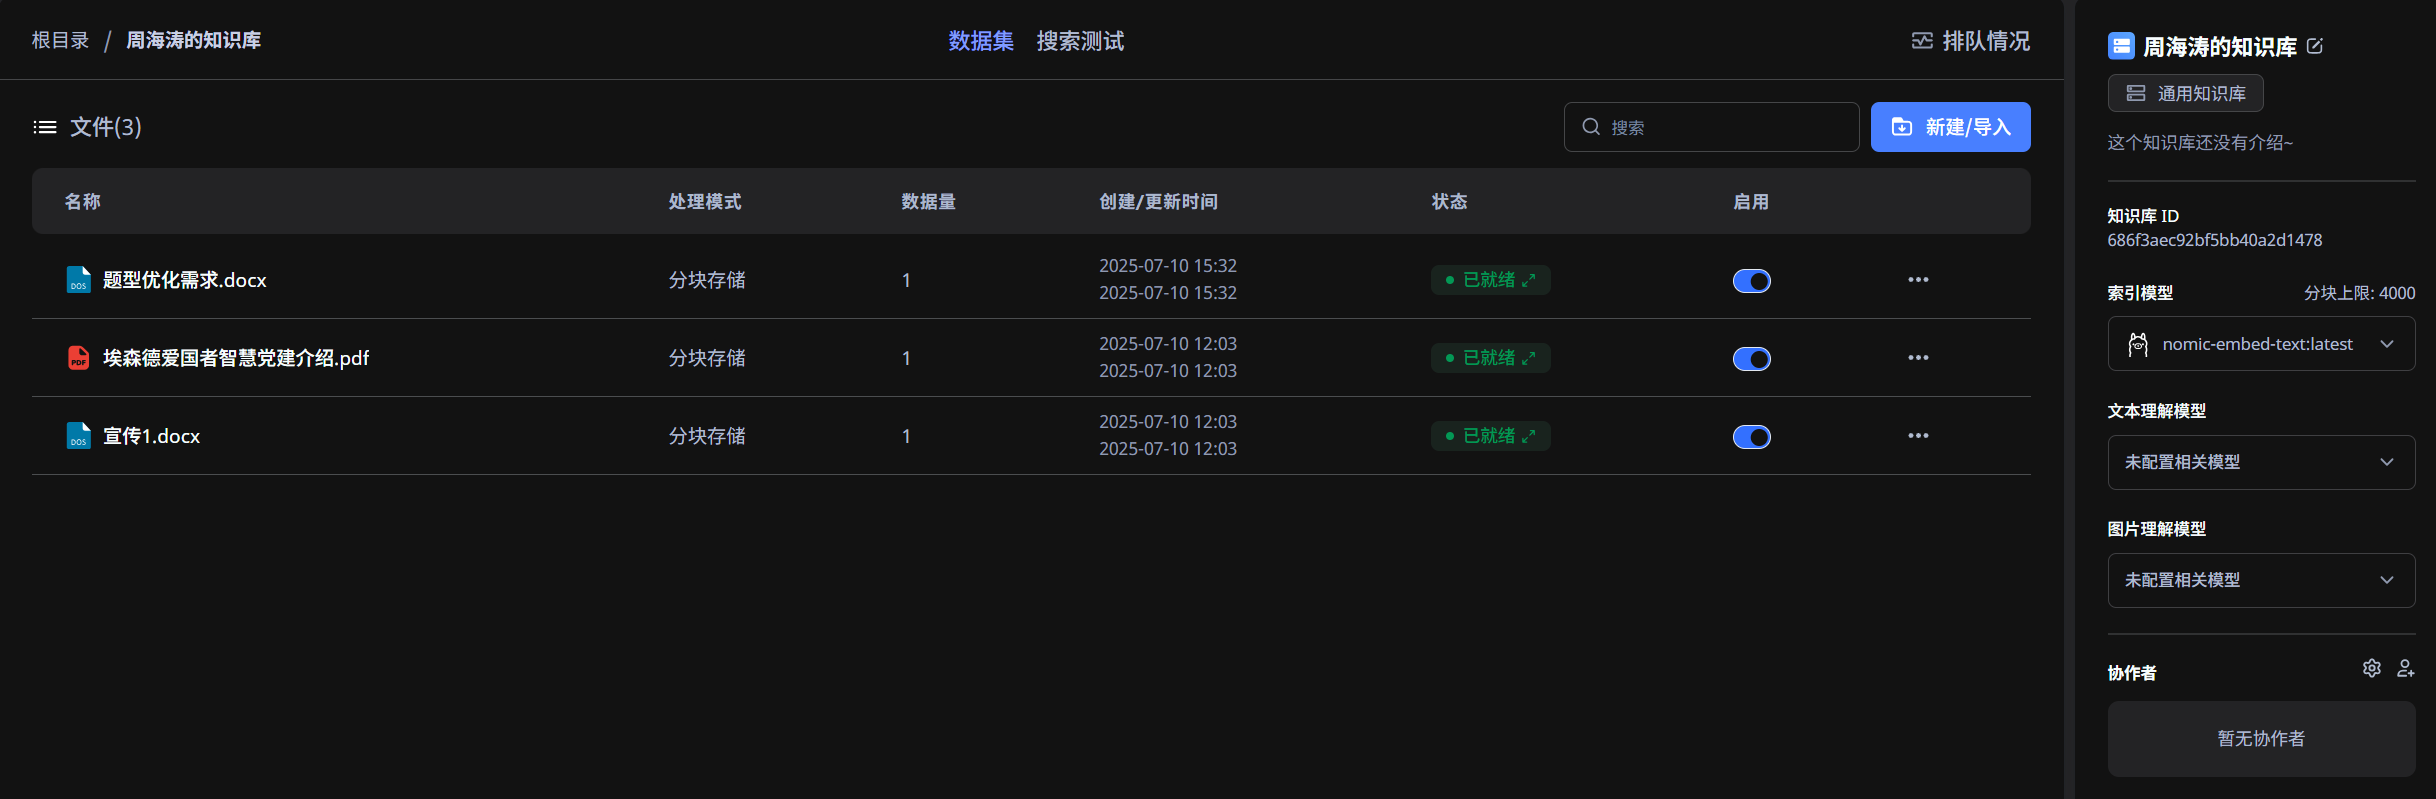Open collaborator settings gear icon

tap(2371, 668)
